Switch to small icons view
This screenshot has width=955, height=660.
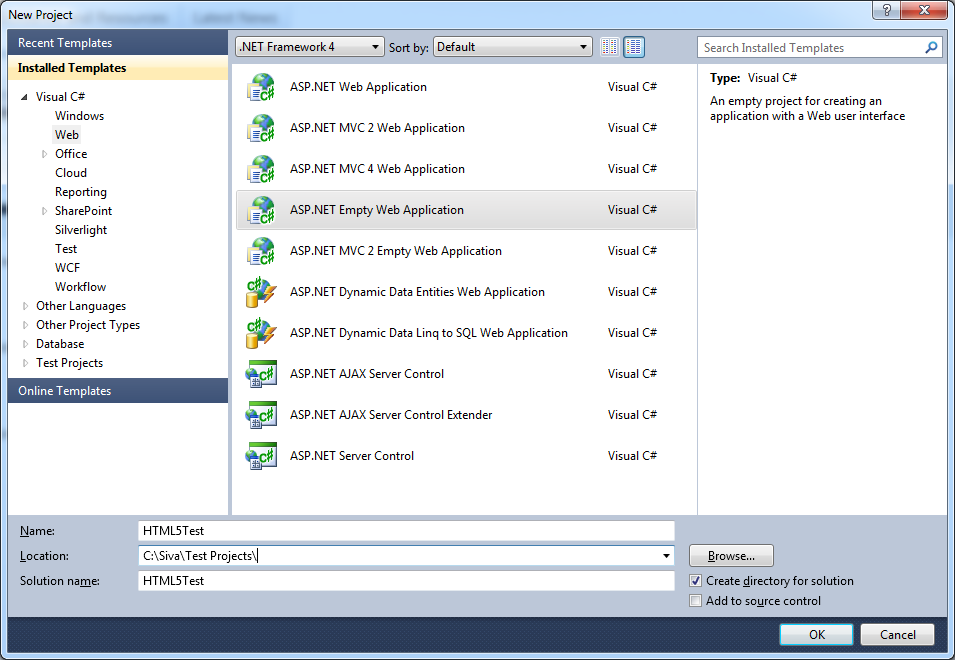click(610, 47)
